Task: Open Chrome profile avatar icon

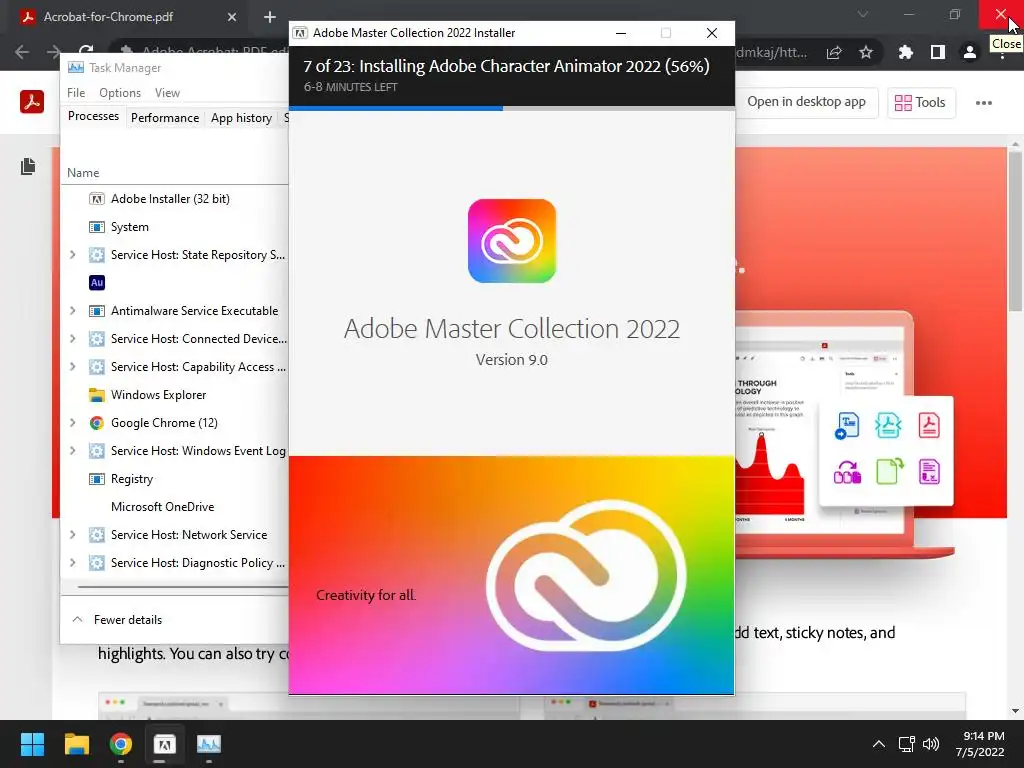Action: [x=970, y=52]
